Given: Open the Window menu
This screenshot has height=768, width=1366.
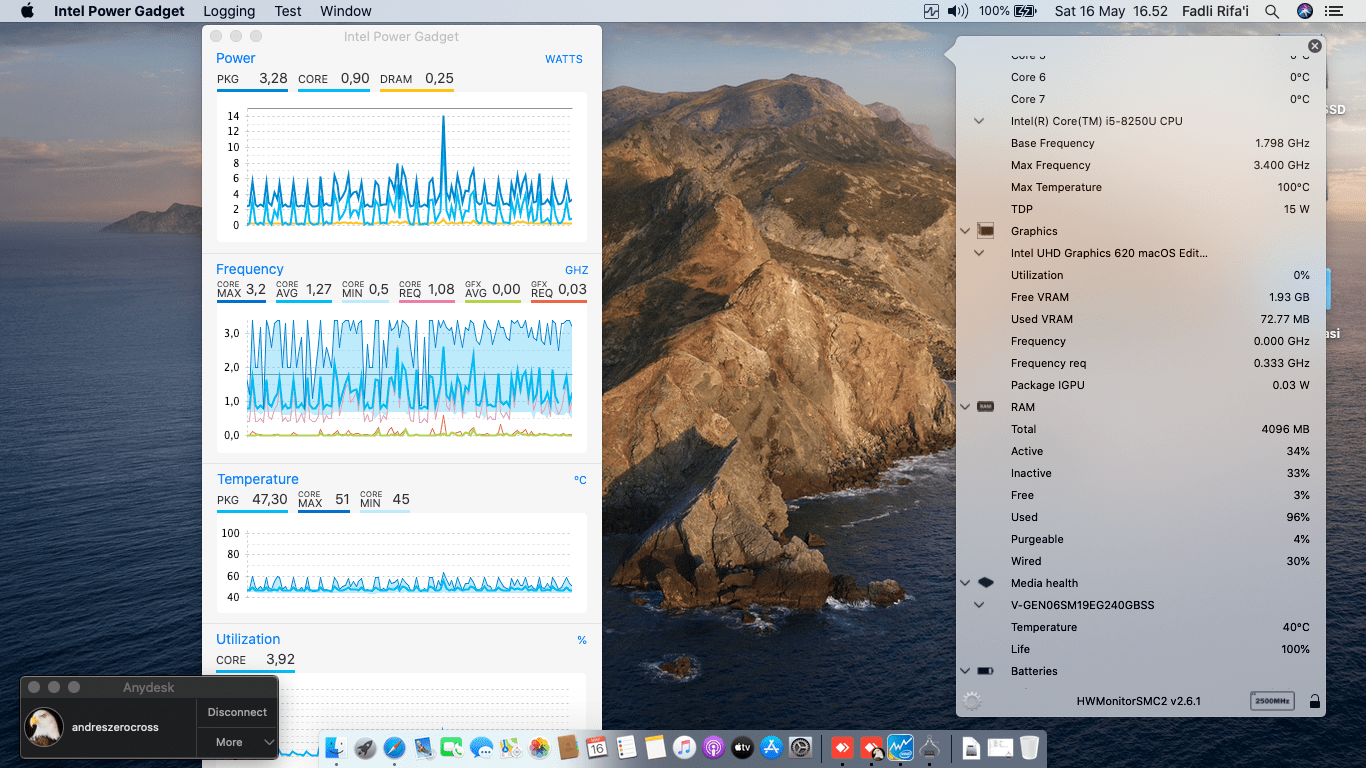Looking at the screenshot, I should click(346, 11).
